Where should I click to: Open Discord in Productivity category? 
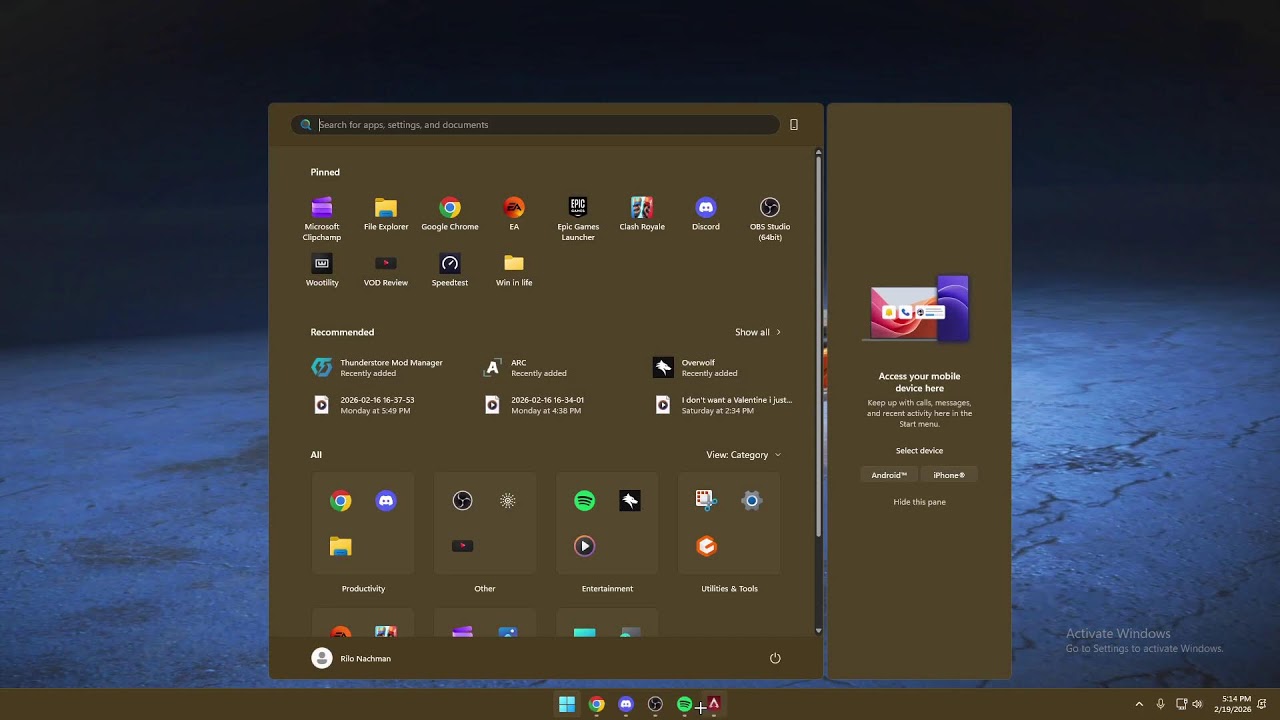coord(386,501)
